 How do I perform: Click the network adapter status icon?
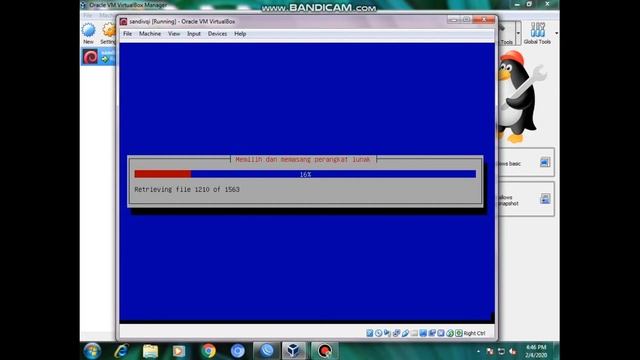click(x=396, y=333)
